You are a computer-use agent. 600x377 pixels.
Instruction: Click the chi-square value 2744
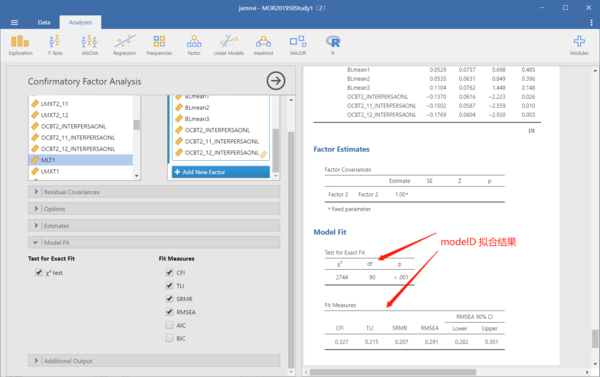pos(342,277)
